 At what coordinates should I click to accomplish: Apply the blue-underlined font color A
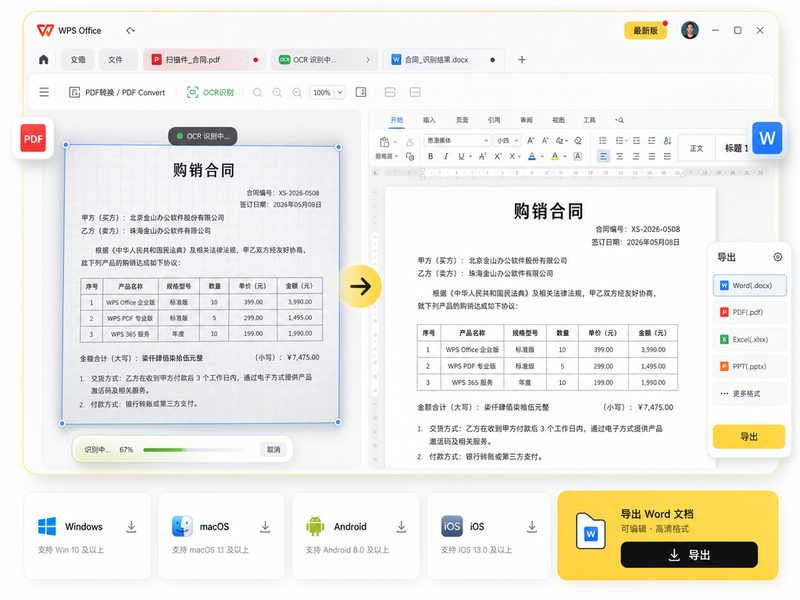pos(532,156)
